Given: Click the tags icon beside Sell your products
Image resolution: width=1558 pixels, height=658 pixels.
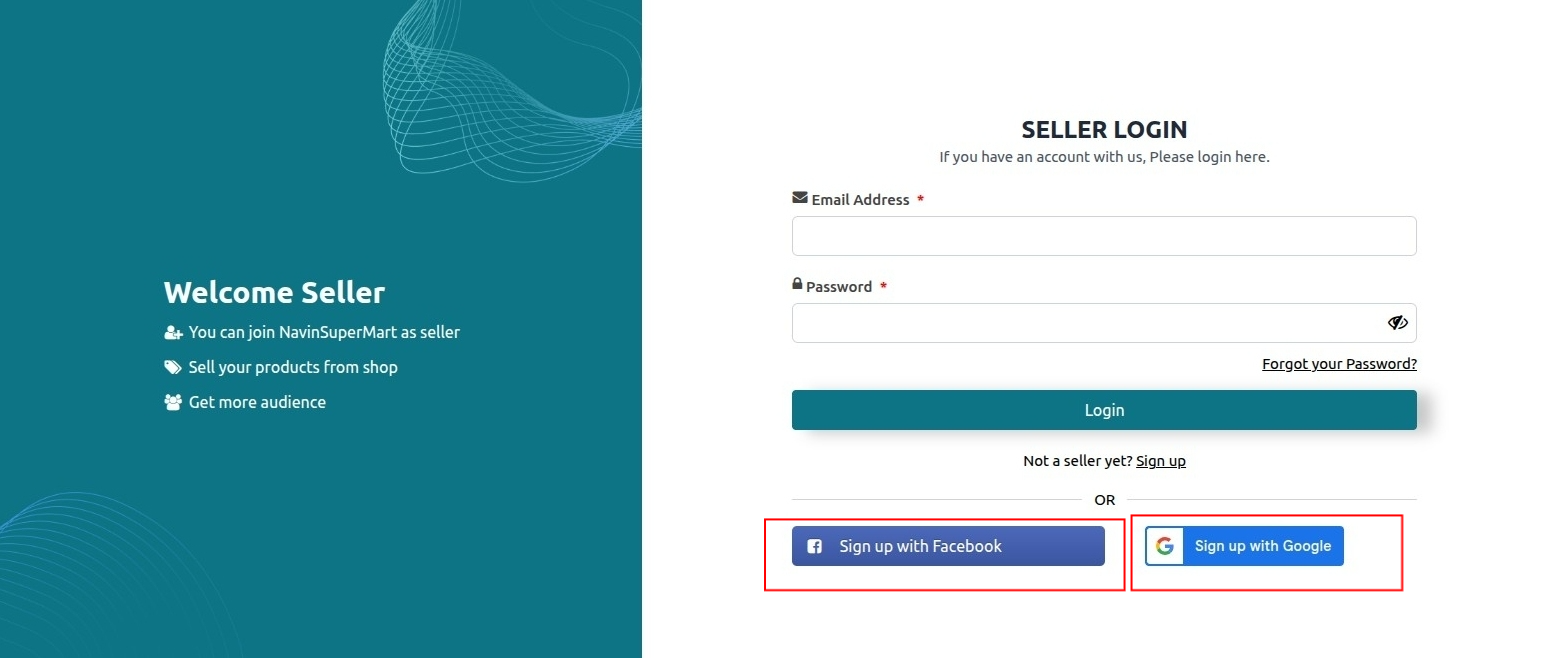Looking at the screenshot, I should point(173,367).
